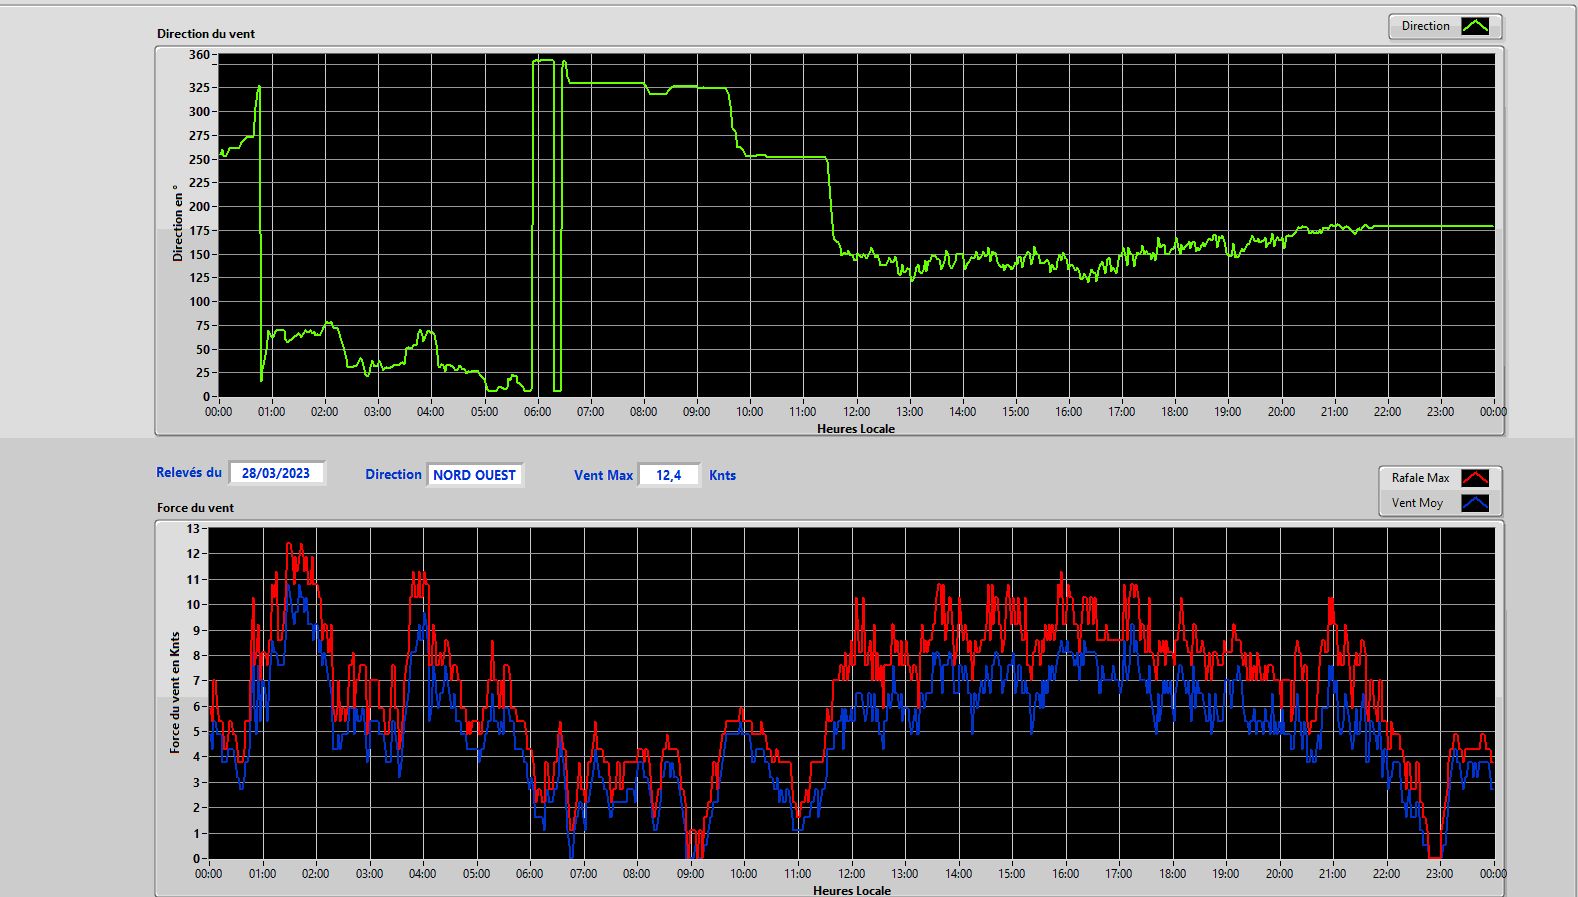Click the 175 value on direction axis
Image resolution: width=1578 pixels, height=897 pixels.
(x=199, y=230)
